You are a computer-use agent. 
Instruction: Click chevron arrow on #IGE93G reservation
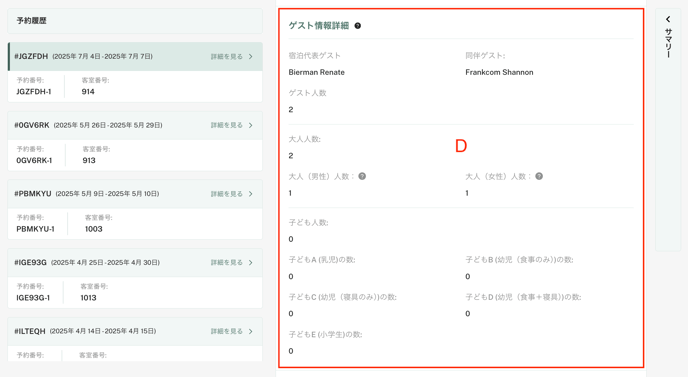coord(251,262)
